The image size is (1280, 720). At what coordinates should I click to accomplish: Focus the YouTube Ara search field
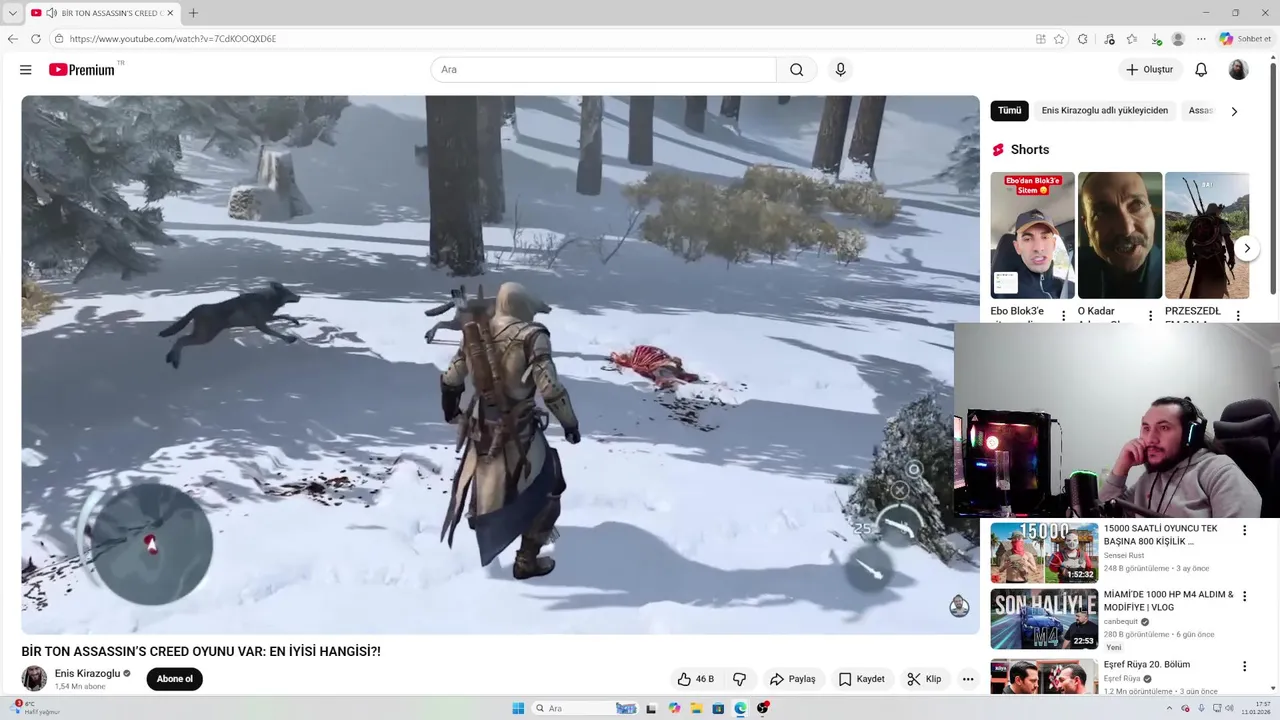click(603, 70)
